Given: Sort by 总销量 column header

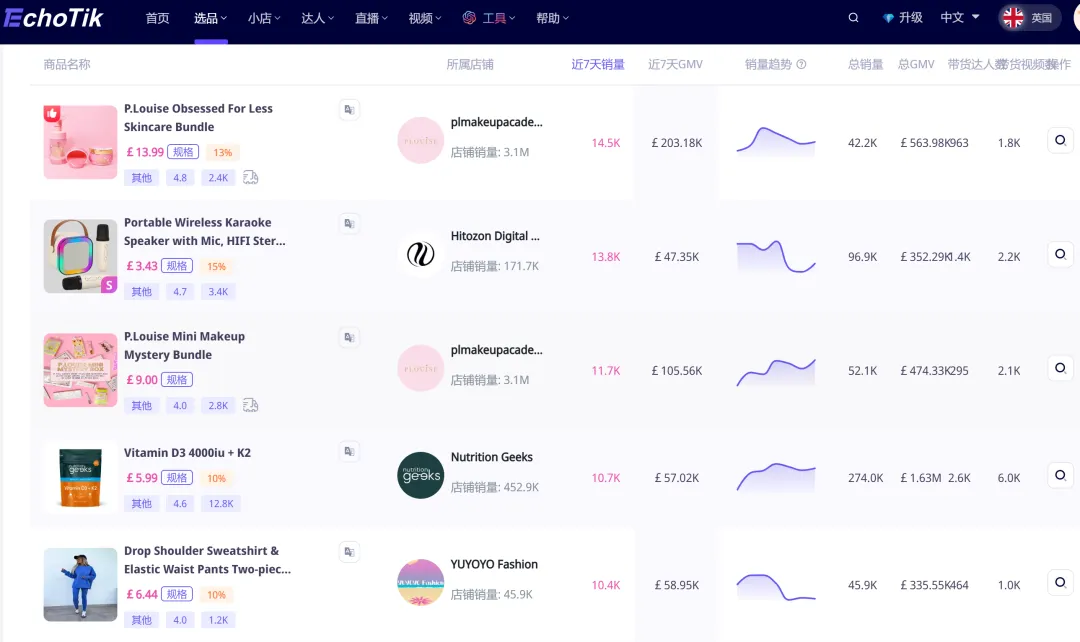Looking at the screenshot, I should coord(865,64).
